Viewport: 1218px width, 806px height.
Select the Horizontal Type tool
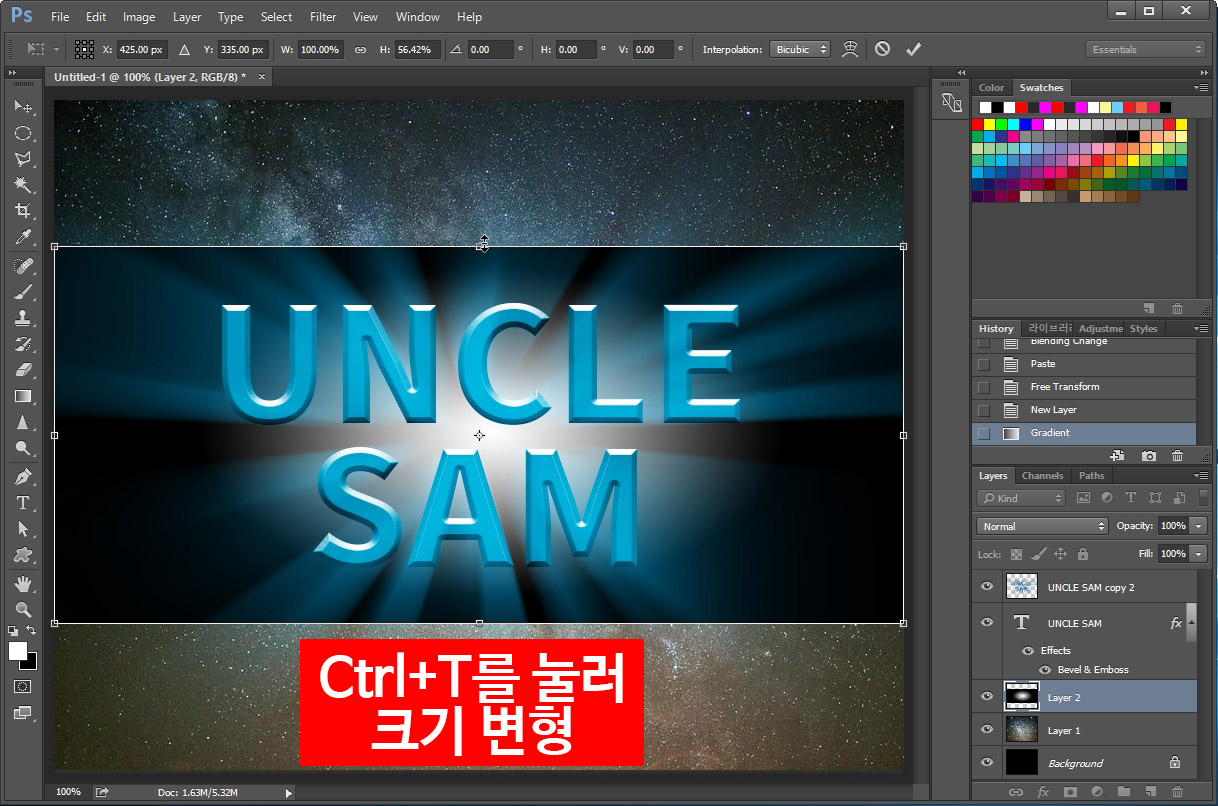click(x=24, y=502)
